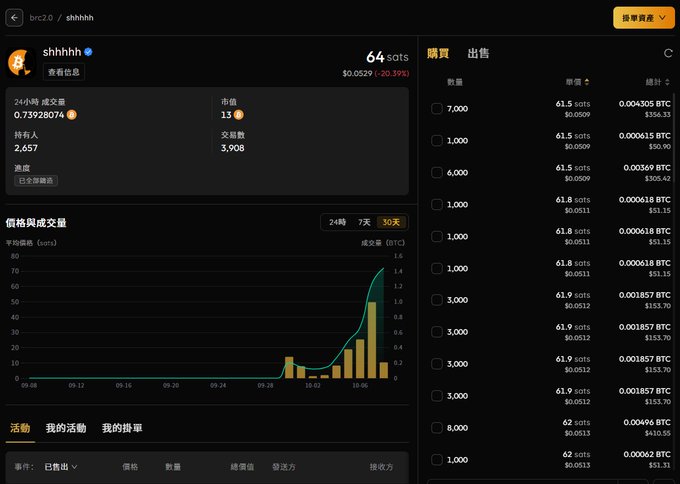Open the 掛單資產 dropdown button

tap(644, 18)
